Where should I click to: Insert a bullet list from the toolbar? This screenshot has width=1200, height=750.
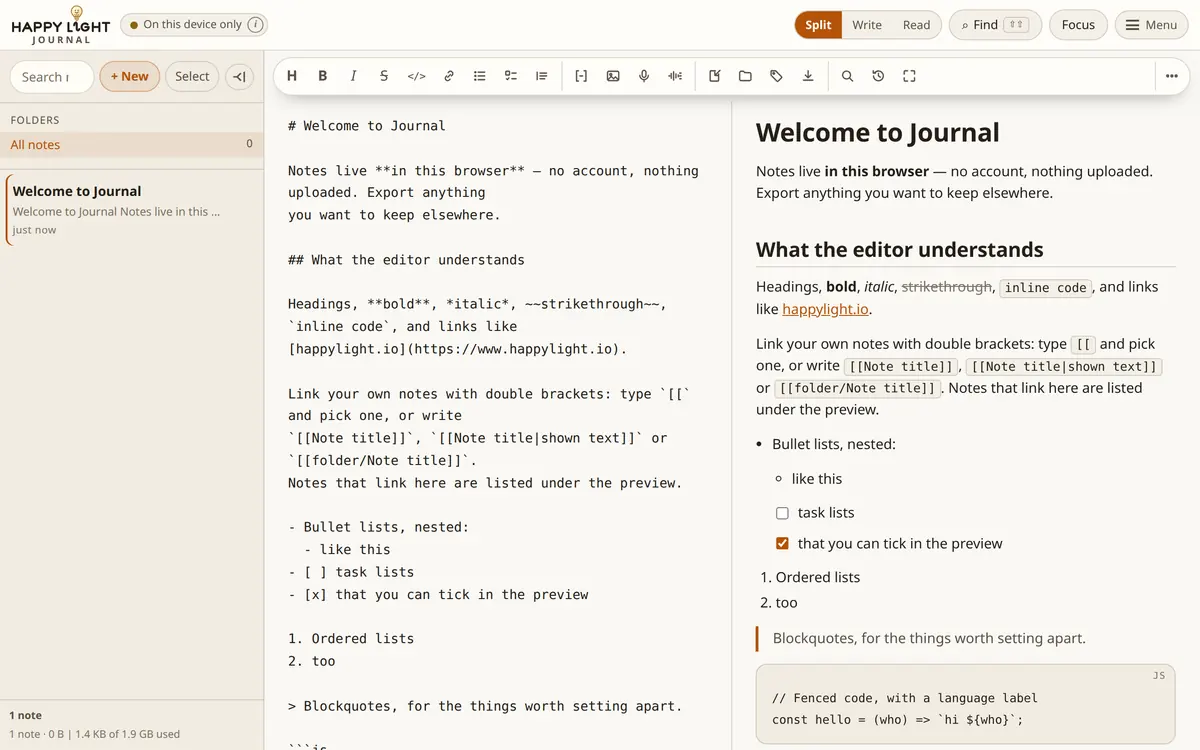coord(480,76)
